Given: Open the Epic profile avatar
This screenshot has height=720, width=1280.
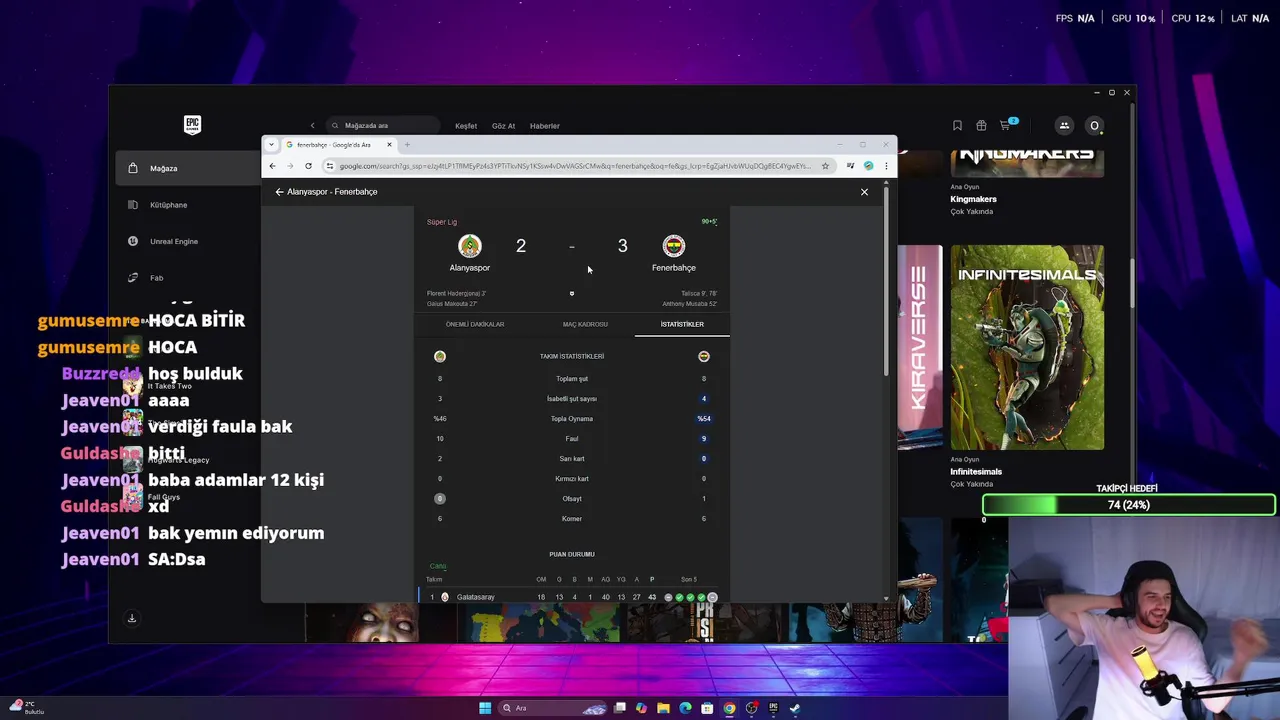Looking at the screenshot, I should (x=1094, y=125).
